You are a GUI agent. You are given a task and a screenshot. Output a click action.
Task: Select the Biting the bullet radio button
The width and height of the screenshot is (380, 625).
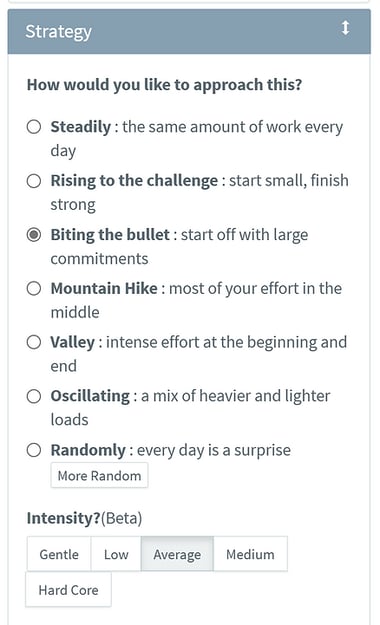click(34, 235)
